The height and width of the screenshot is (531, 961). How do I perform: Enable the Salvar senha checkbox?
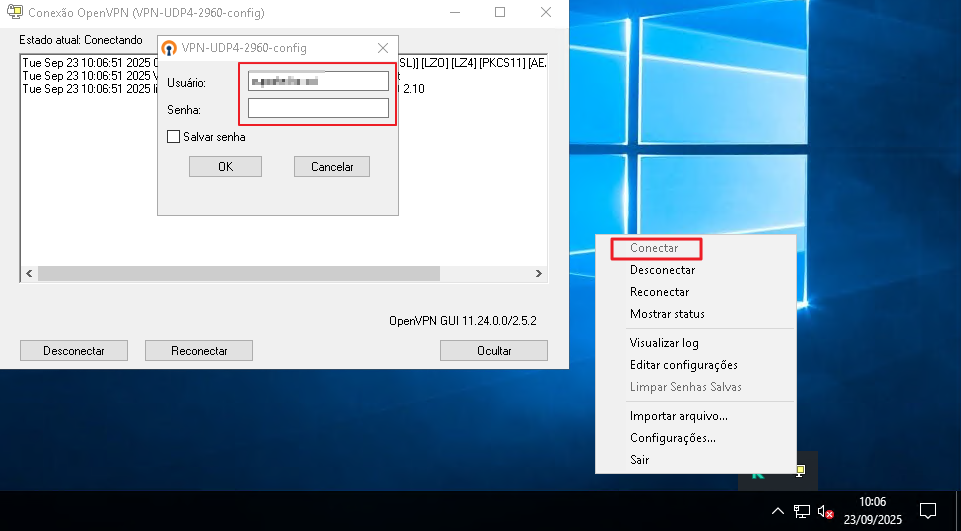[x=174, y=137]
